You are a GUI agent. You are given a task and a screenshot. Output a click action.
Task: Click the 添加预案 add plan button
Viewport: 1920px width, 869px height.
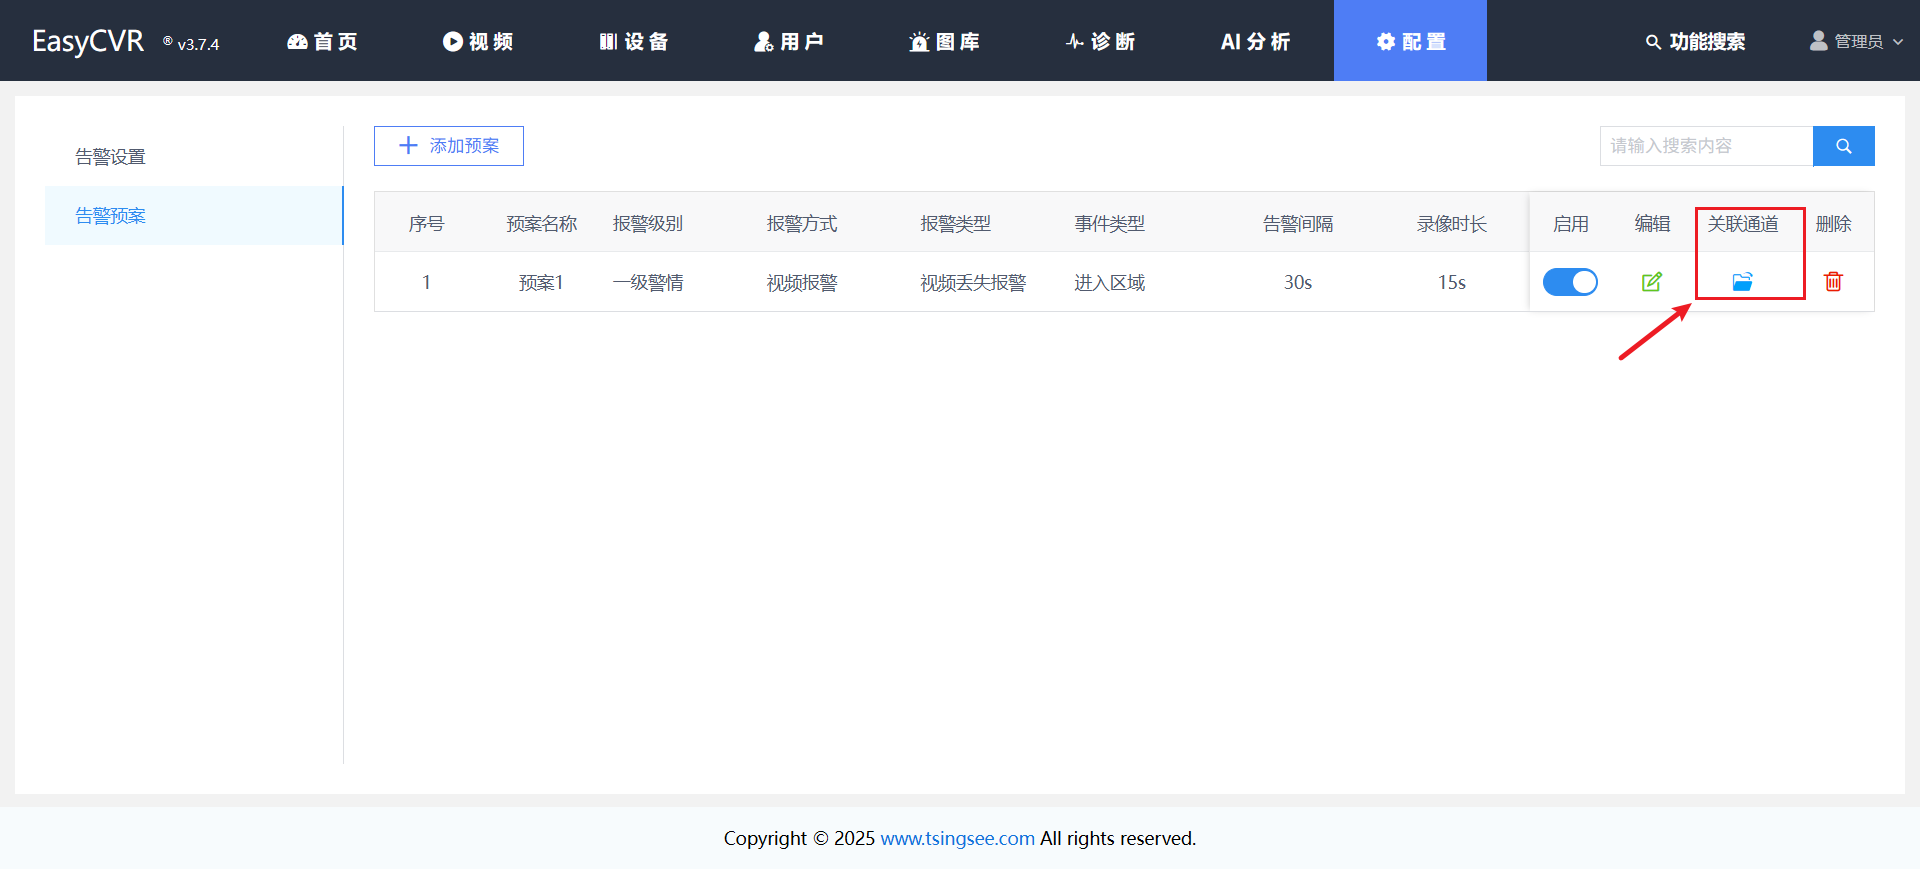449,146
